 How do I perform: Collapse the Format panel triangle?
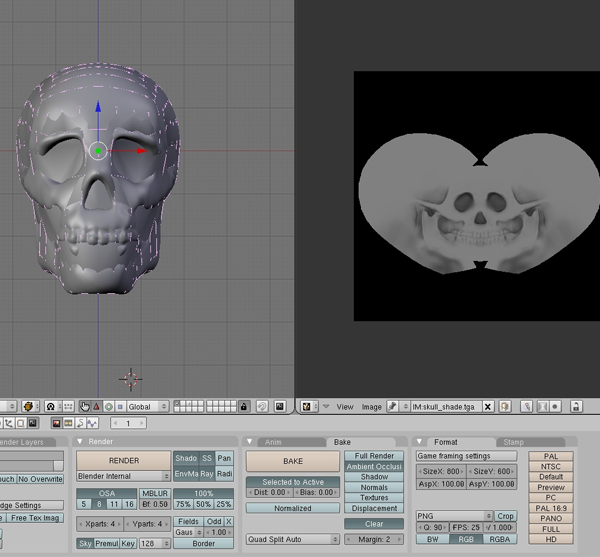point(419,441)
